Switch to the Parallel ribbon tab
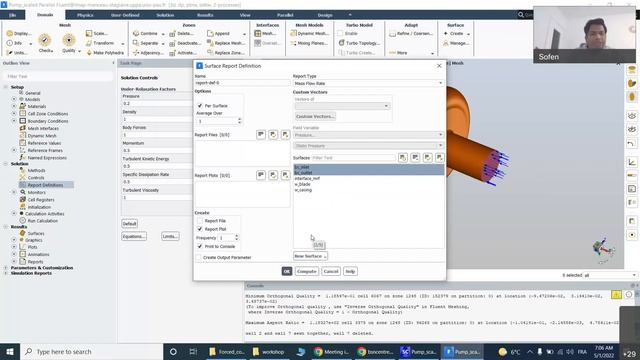Image resolution: width=640 pixels, height=360 pixels. pos(285,15)
